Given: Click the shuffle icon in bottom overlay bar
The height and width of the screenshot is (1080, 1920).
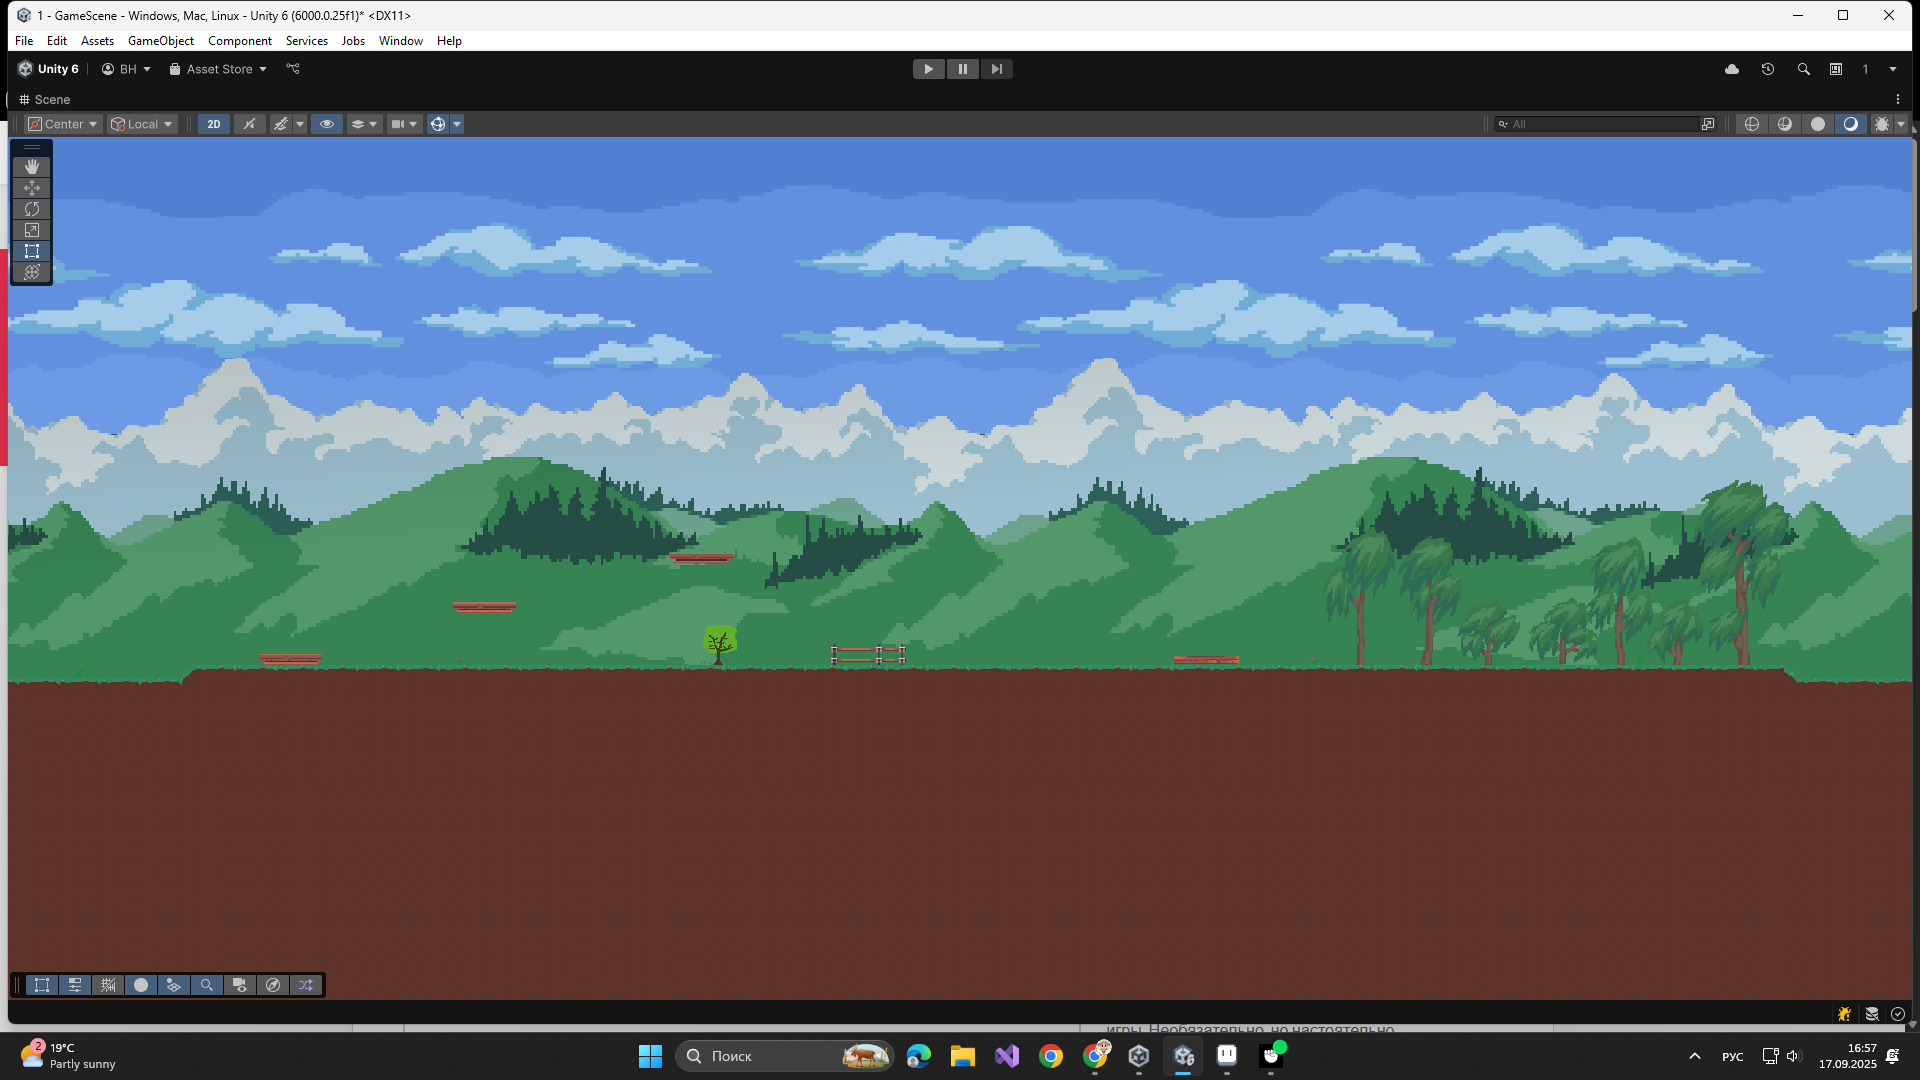Looking at the screenshot, I should [306, 985].
